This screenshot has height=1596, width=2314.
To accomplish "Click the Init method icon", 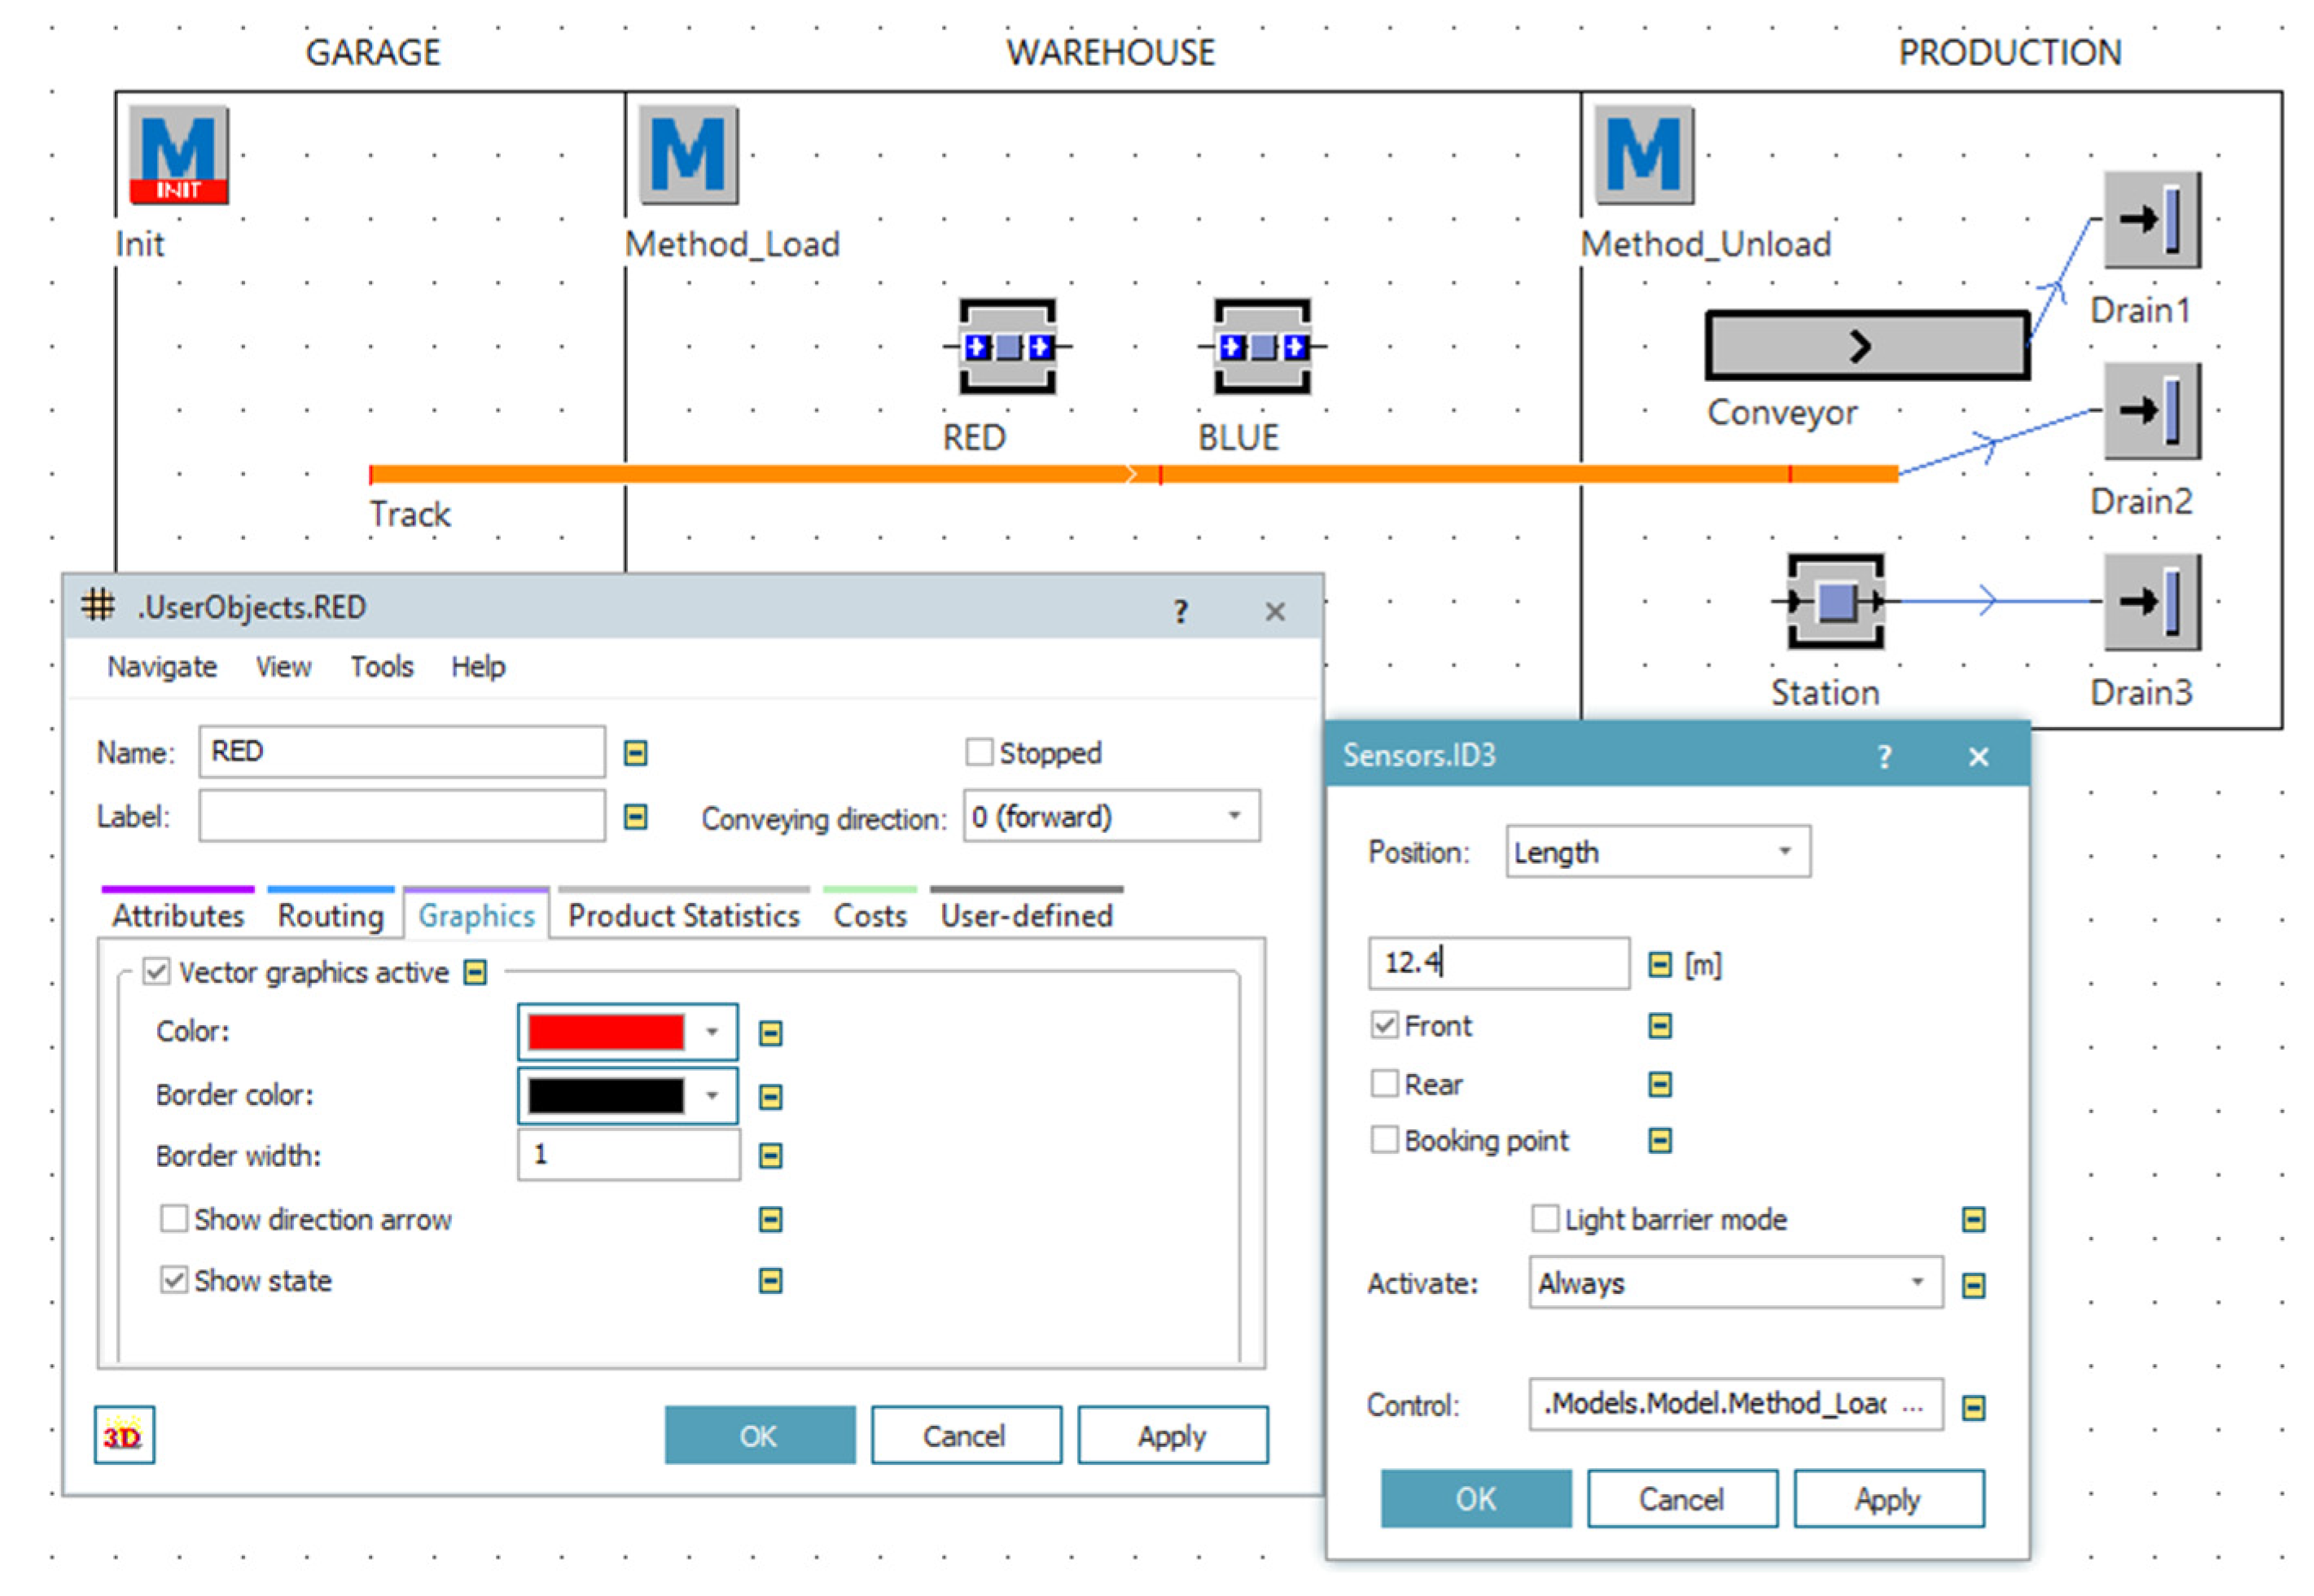I will pos(178,155).
